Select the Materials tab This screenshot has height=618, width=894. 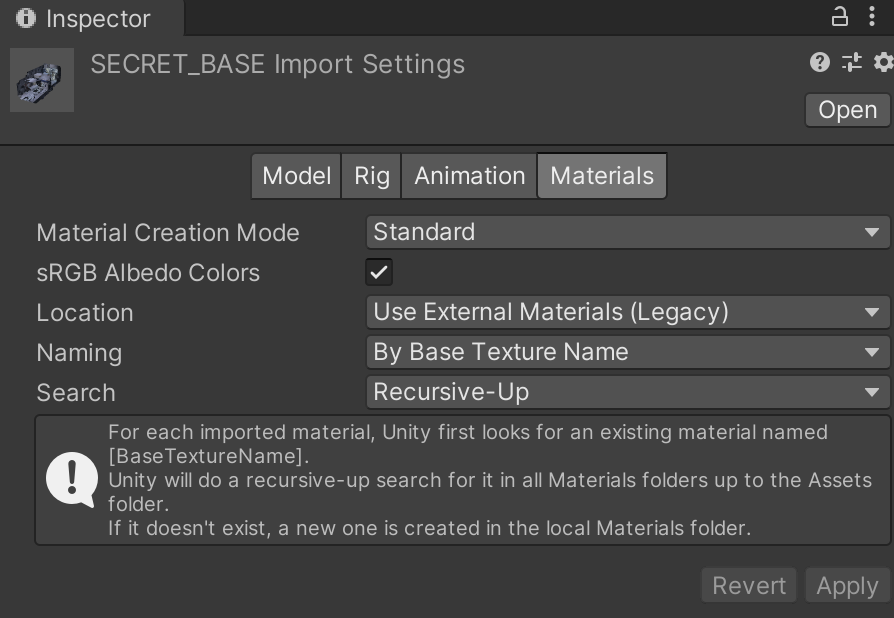point(602,176)
